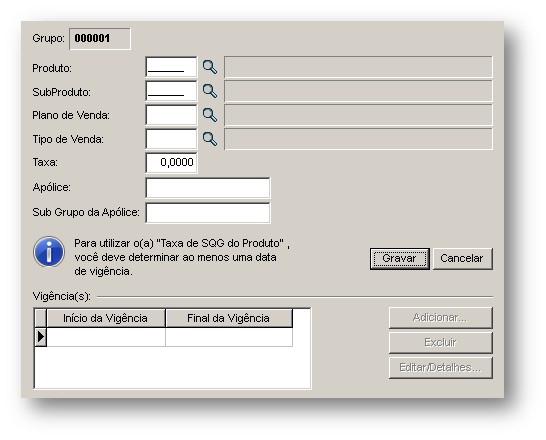Focus the Plano de Venda code field
Image resolution: width=546 pixels, height=440 pixels.
pyautogui.click(x=171, y=115)
